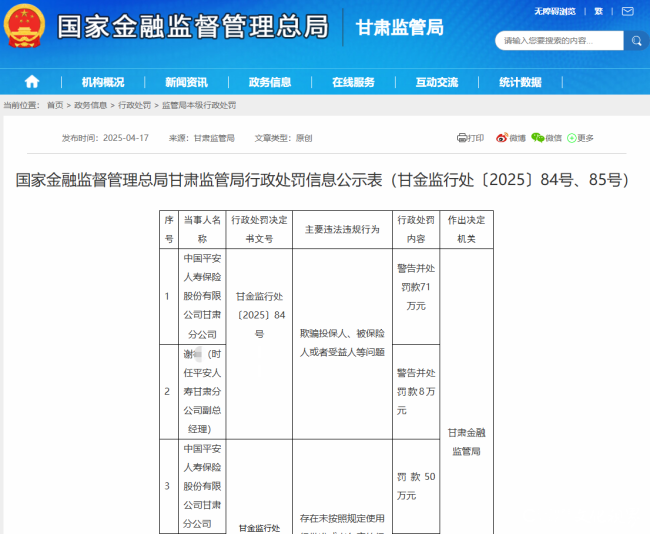This screenshot has height=534, width=650.
Task: Go to 行政处罚 in breadcrumb
Action: 135,105
